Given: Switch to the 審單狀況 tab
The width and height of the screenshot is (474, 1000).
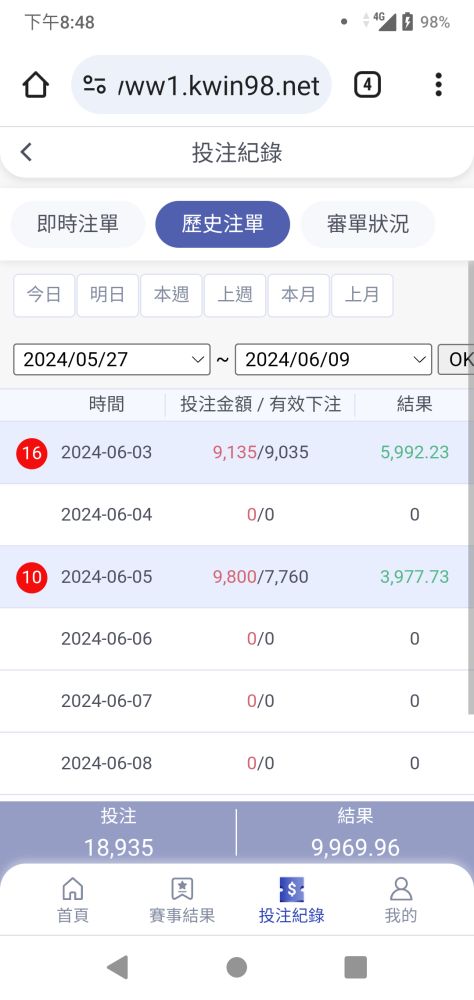Looking at the screenshot, I should point(368,224).
